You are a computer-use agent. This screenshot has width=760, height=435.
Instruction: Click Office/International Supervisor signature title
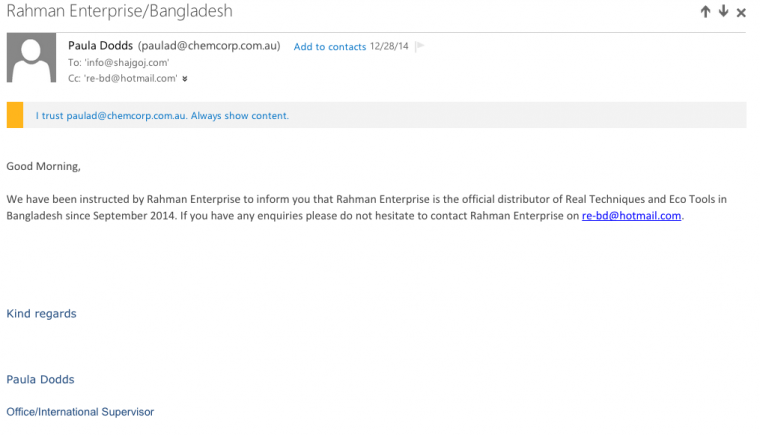tap(80, 412)
